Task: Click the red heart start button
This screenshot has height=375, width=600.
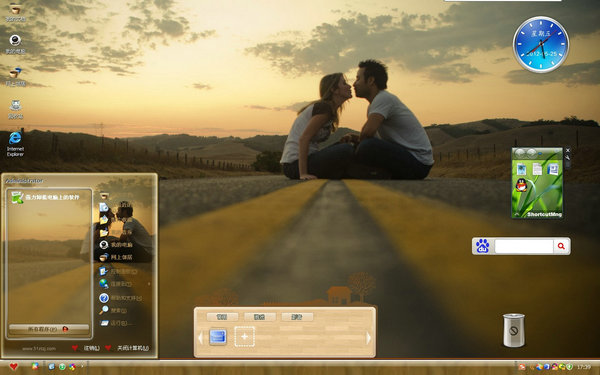Action: click(13, 367)
